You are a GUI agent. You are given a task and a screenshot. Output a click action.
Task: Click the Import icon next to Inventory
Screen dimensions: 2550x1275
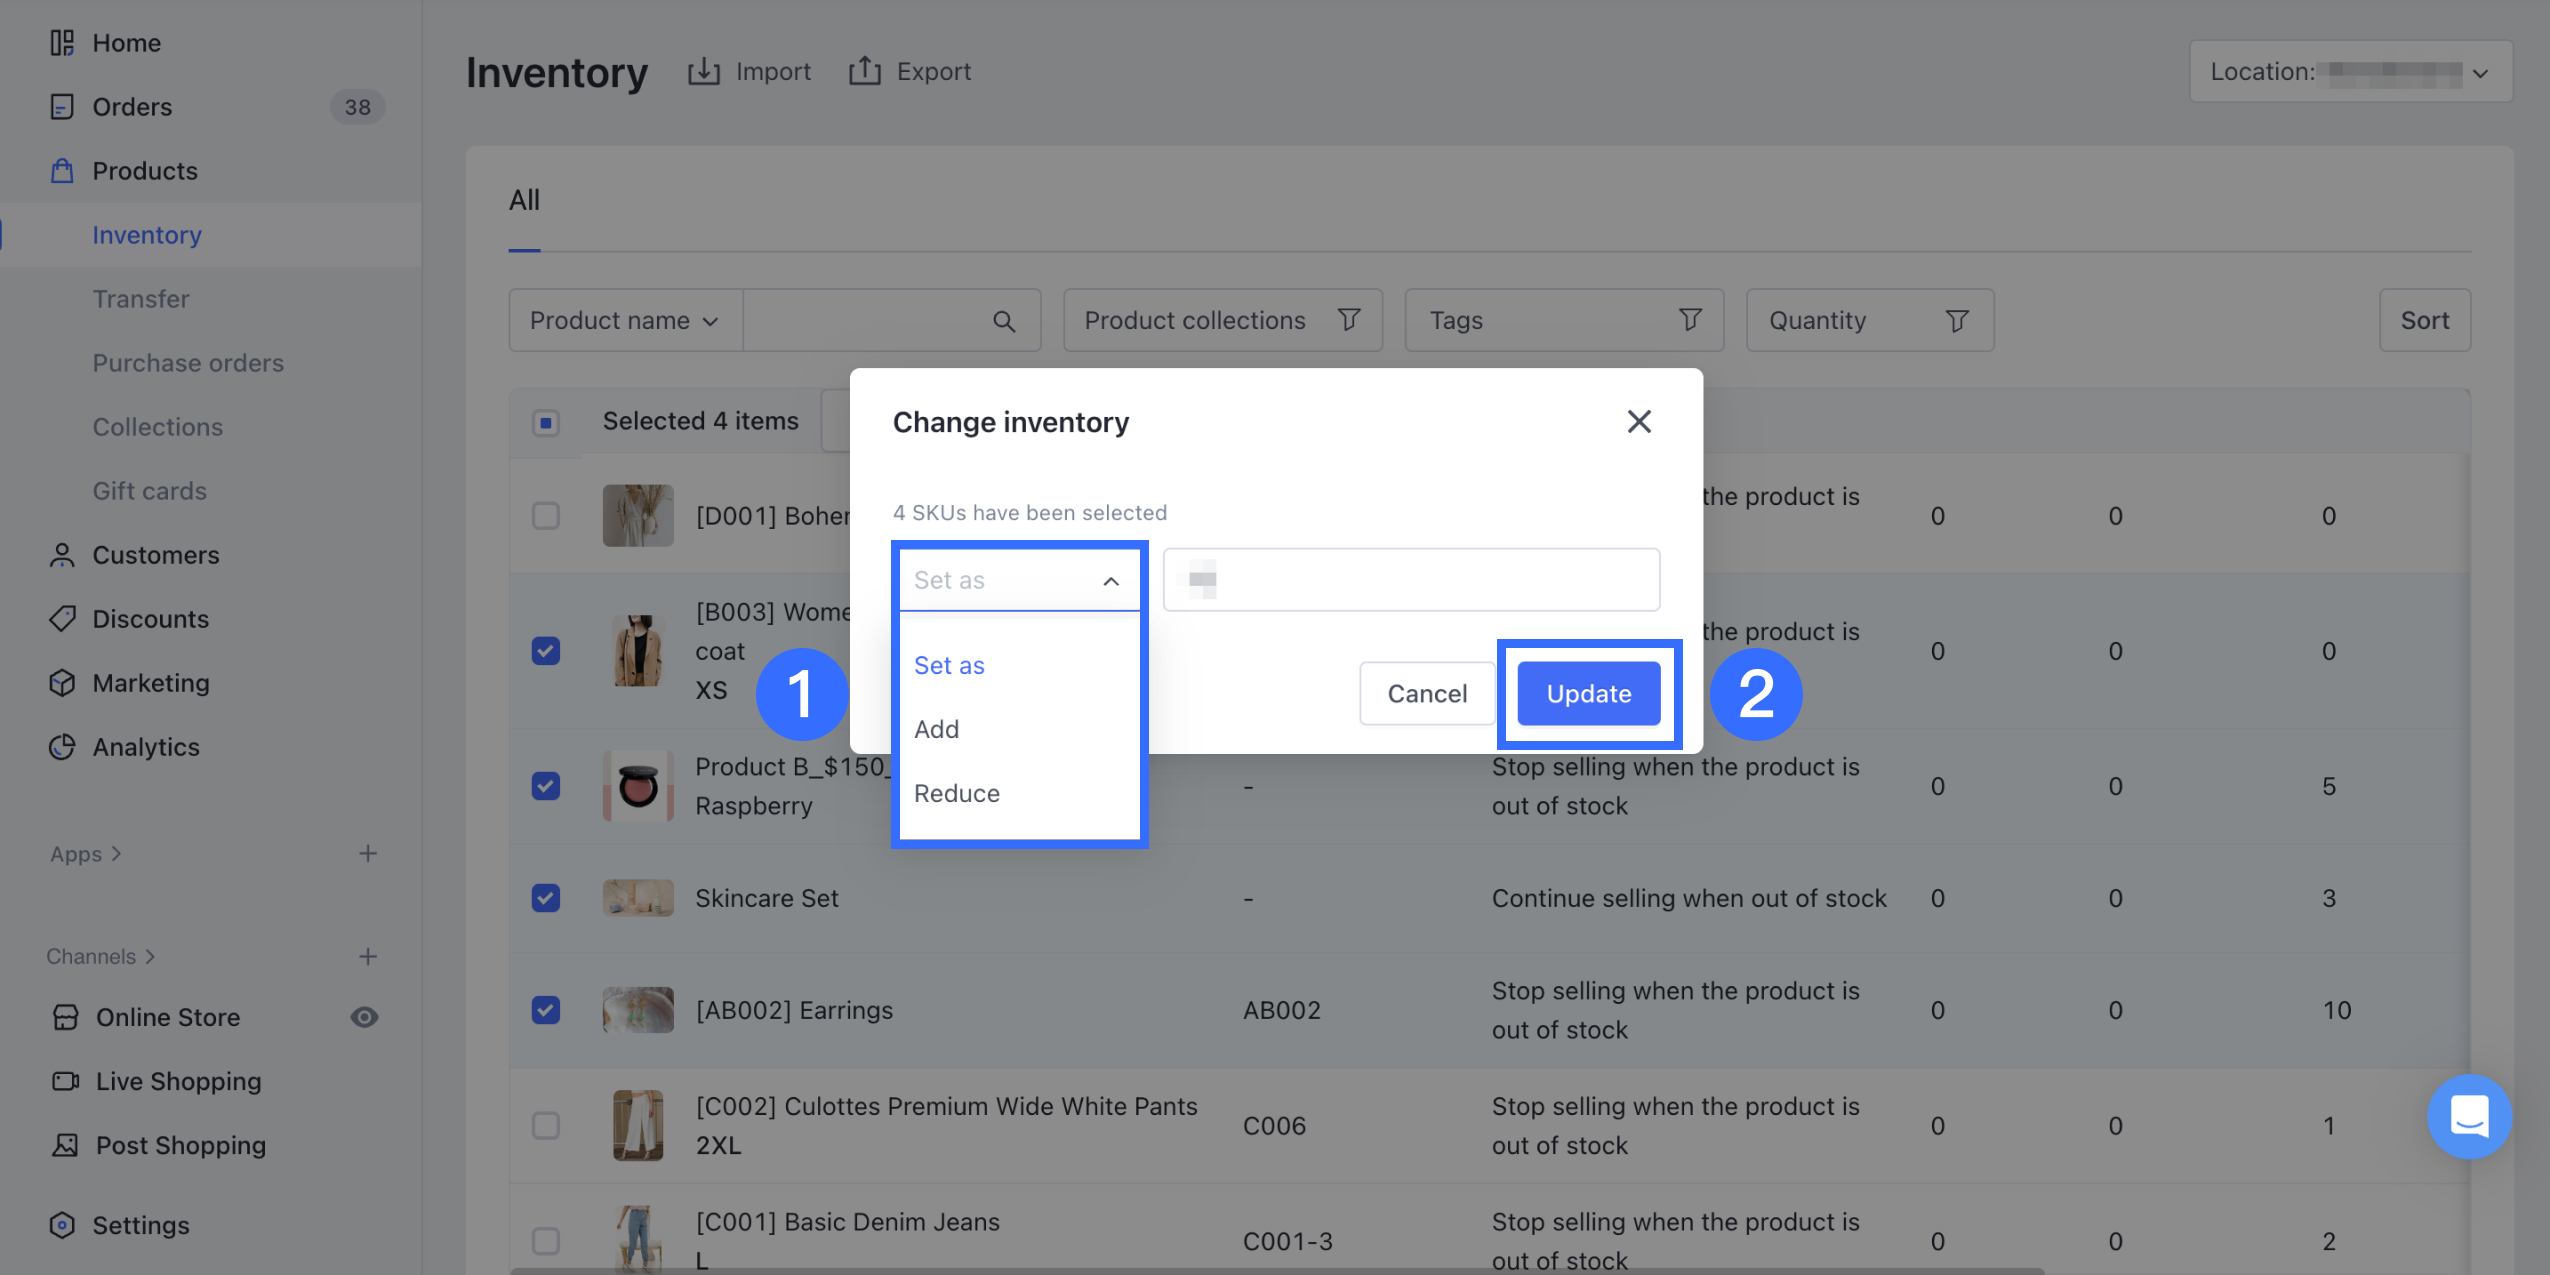click(x=704, y=71)
